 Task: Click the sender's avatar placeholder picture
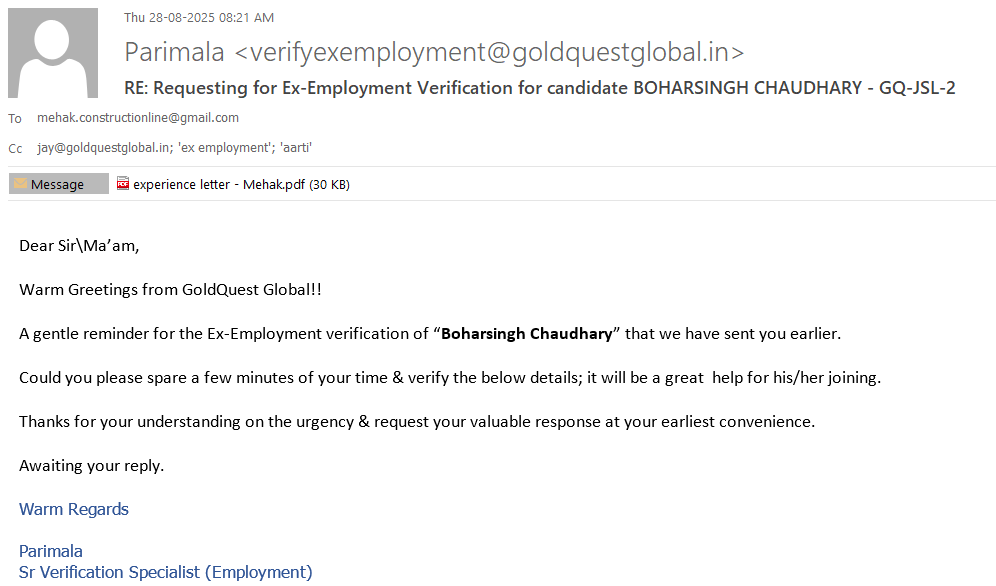click(x=53, y=53)
